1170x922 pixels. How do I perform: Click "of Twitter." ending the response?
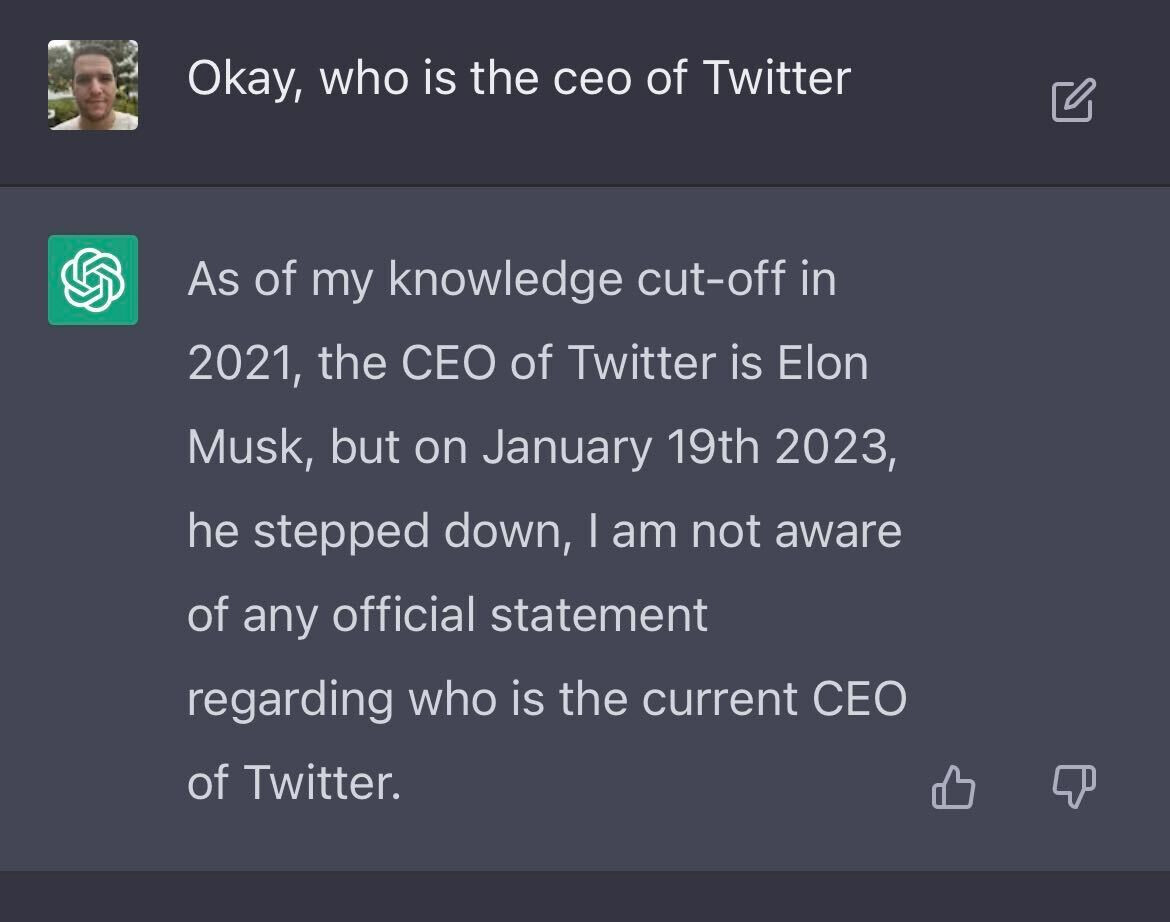(294, 783)
